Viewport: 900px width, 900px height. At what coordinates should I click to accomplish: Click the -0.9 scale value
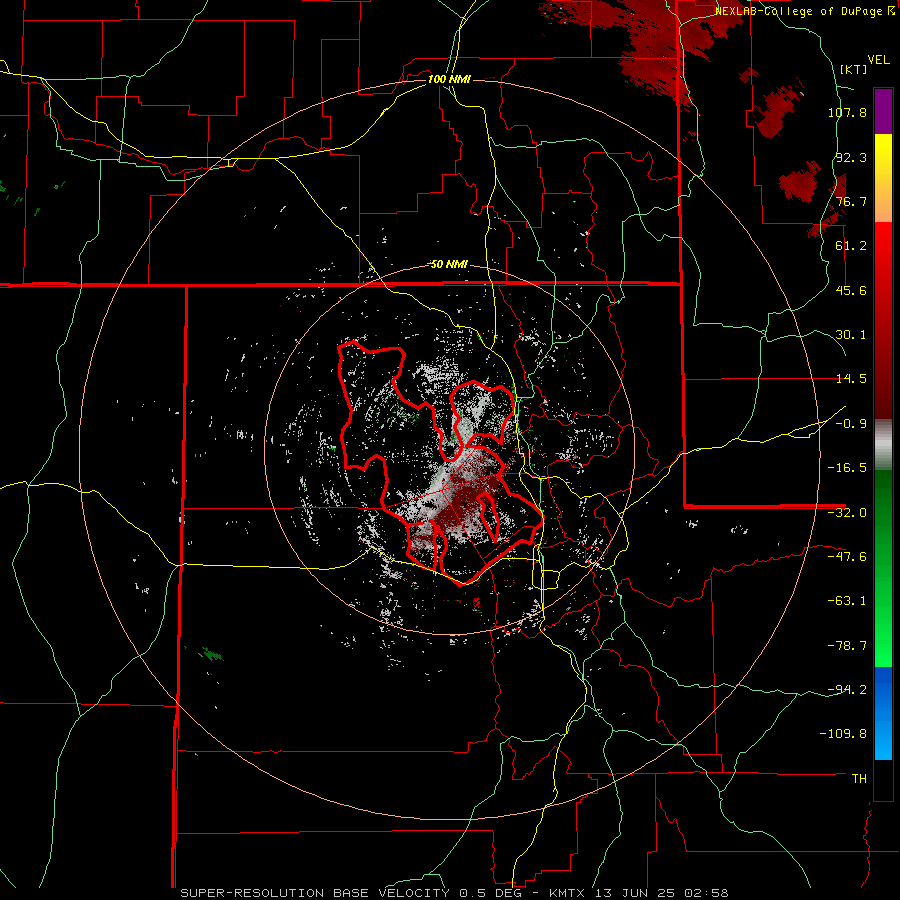851,424
